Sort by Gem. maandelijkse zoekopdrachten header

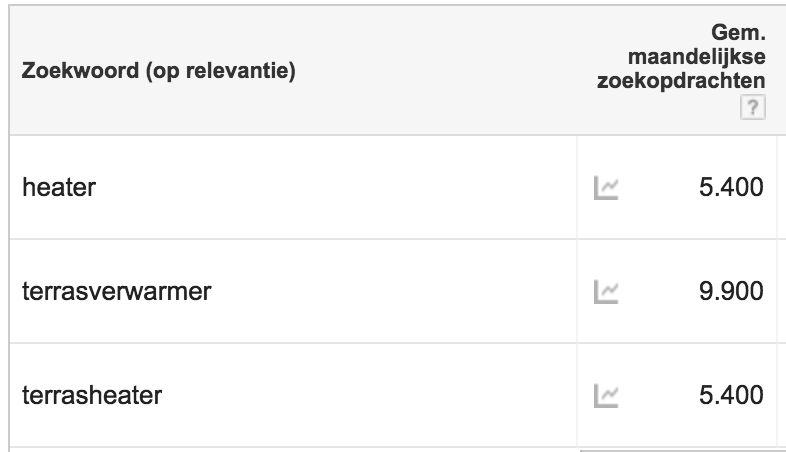[681, 57]
